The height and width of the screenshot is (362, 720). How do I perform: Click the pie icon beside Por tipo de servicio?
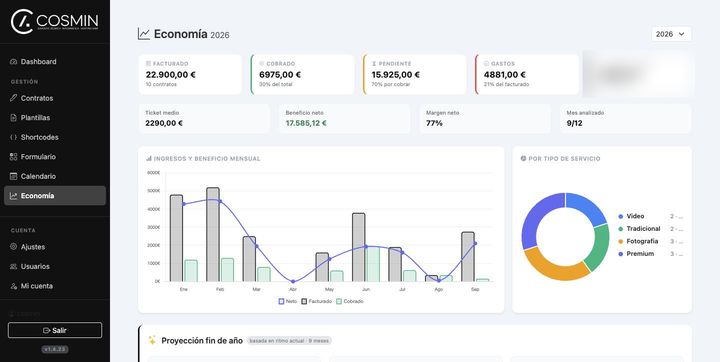523,158
